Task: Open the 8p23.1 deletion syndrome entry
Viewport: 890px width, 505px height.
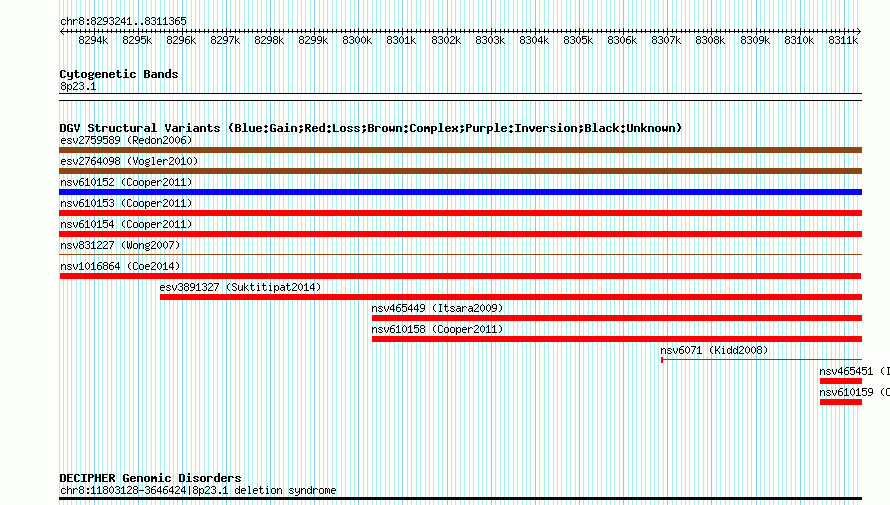Action: [198, 490]
